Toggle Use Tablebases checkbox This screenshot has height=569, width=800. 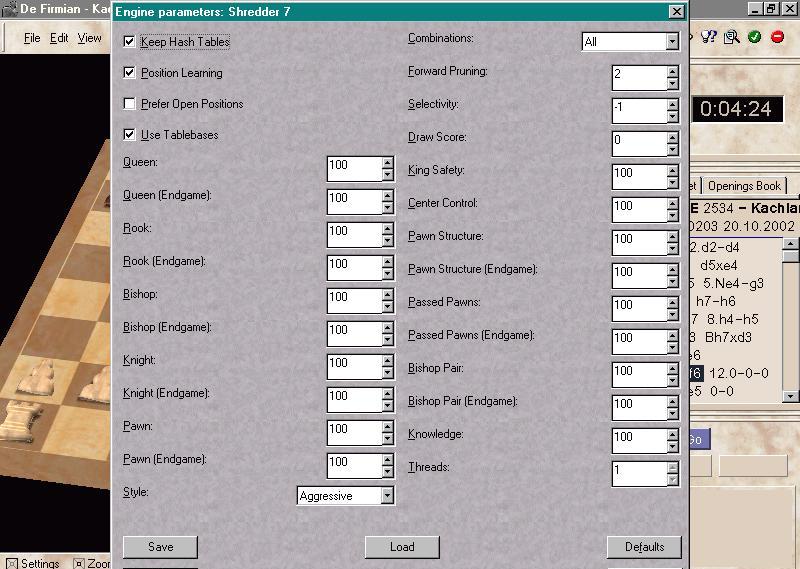coord(129,135)
